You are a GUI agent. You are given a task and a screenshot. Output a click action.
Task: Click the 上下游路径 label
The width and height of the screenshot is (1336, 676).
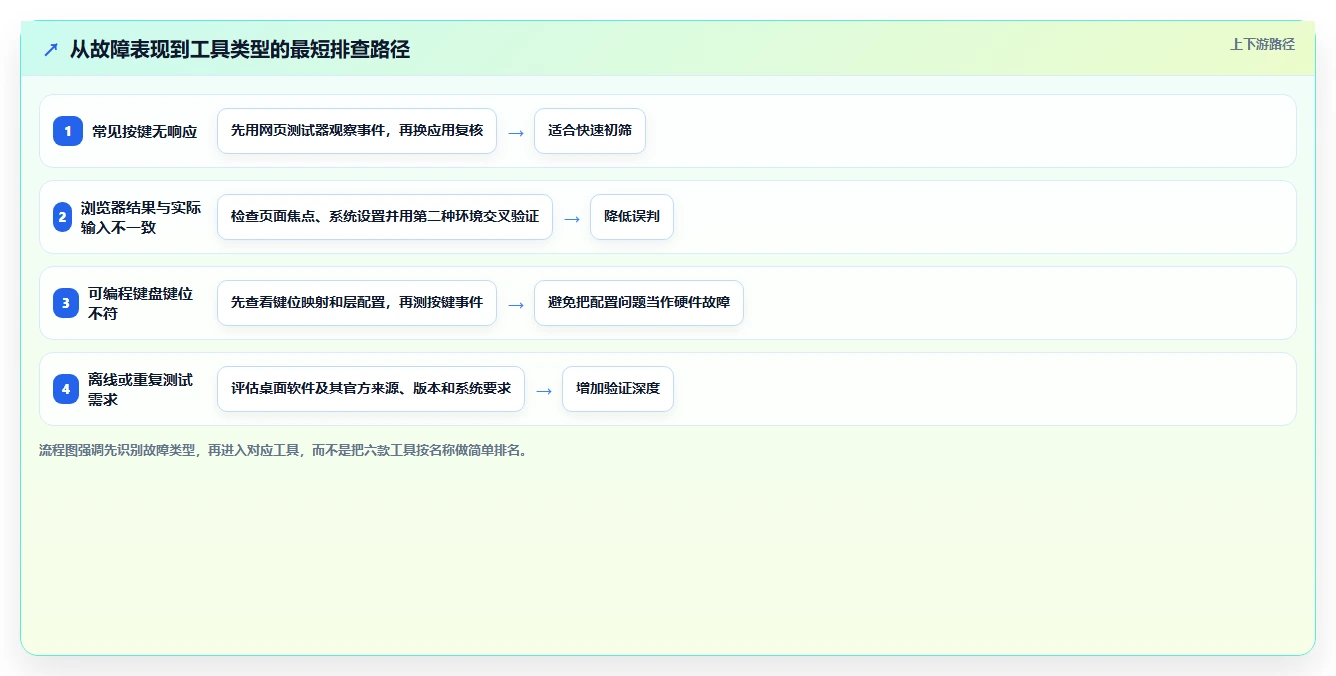pos(1262,44)
